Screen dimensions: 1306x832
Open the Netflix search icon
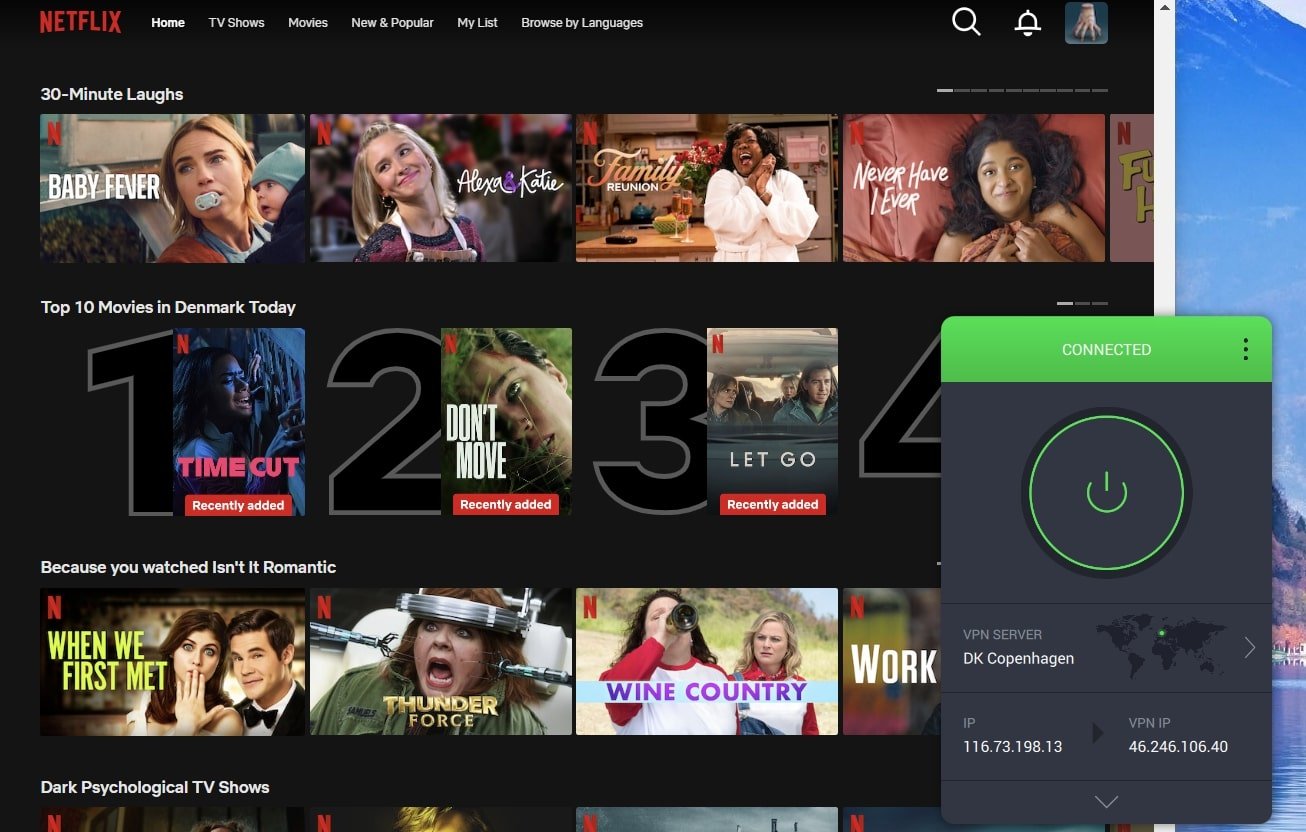[x=966, y=22]
